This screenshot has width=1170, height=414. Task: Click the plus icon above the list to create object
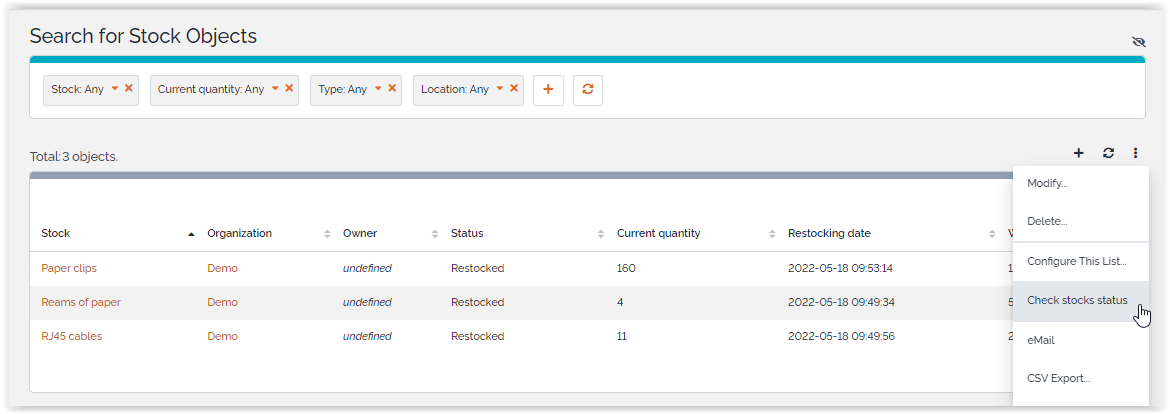1078,153
